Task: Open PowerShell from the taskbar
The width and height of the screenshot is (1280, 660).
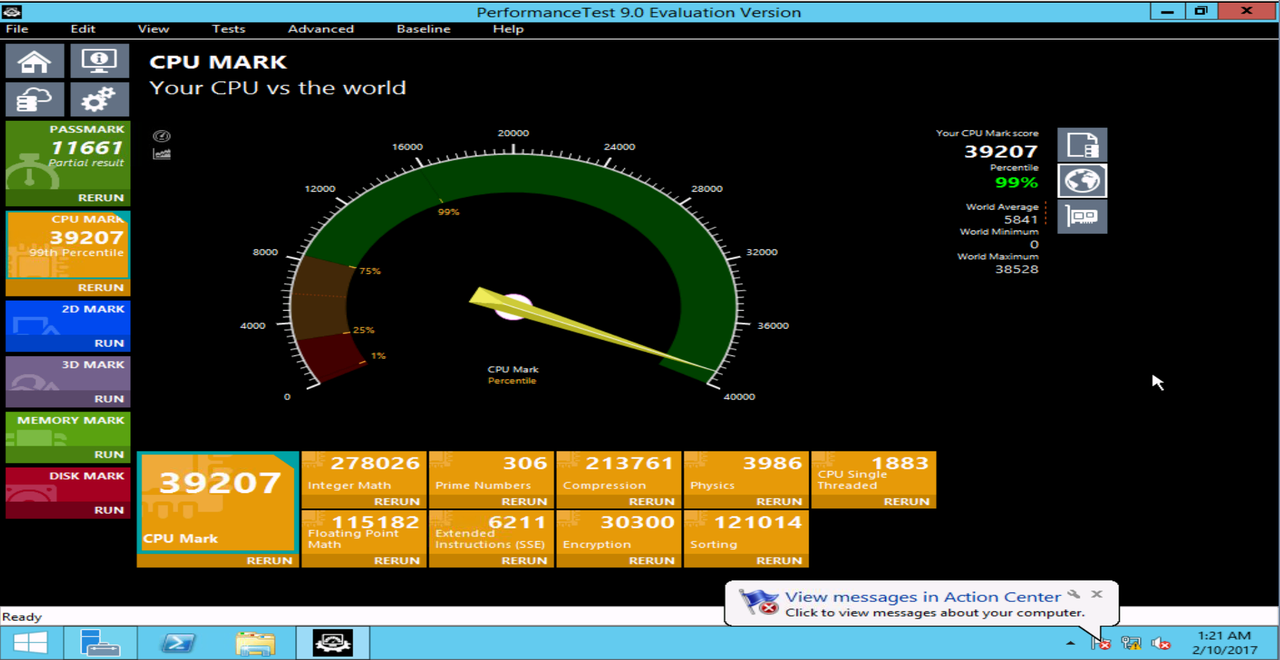Action: 178,642
